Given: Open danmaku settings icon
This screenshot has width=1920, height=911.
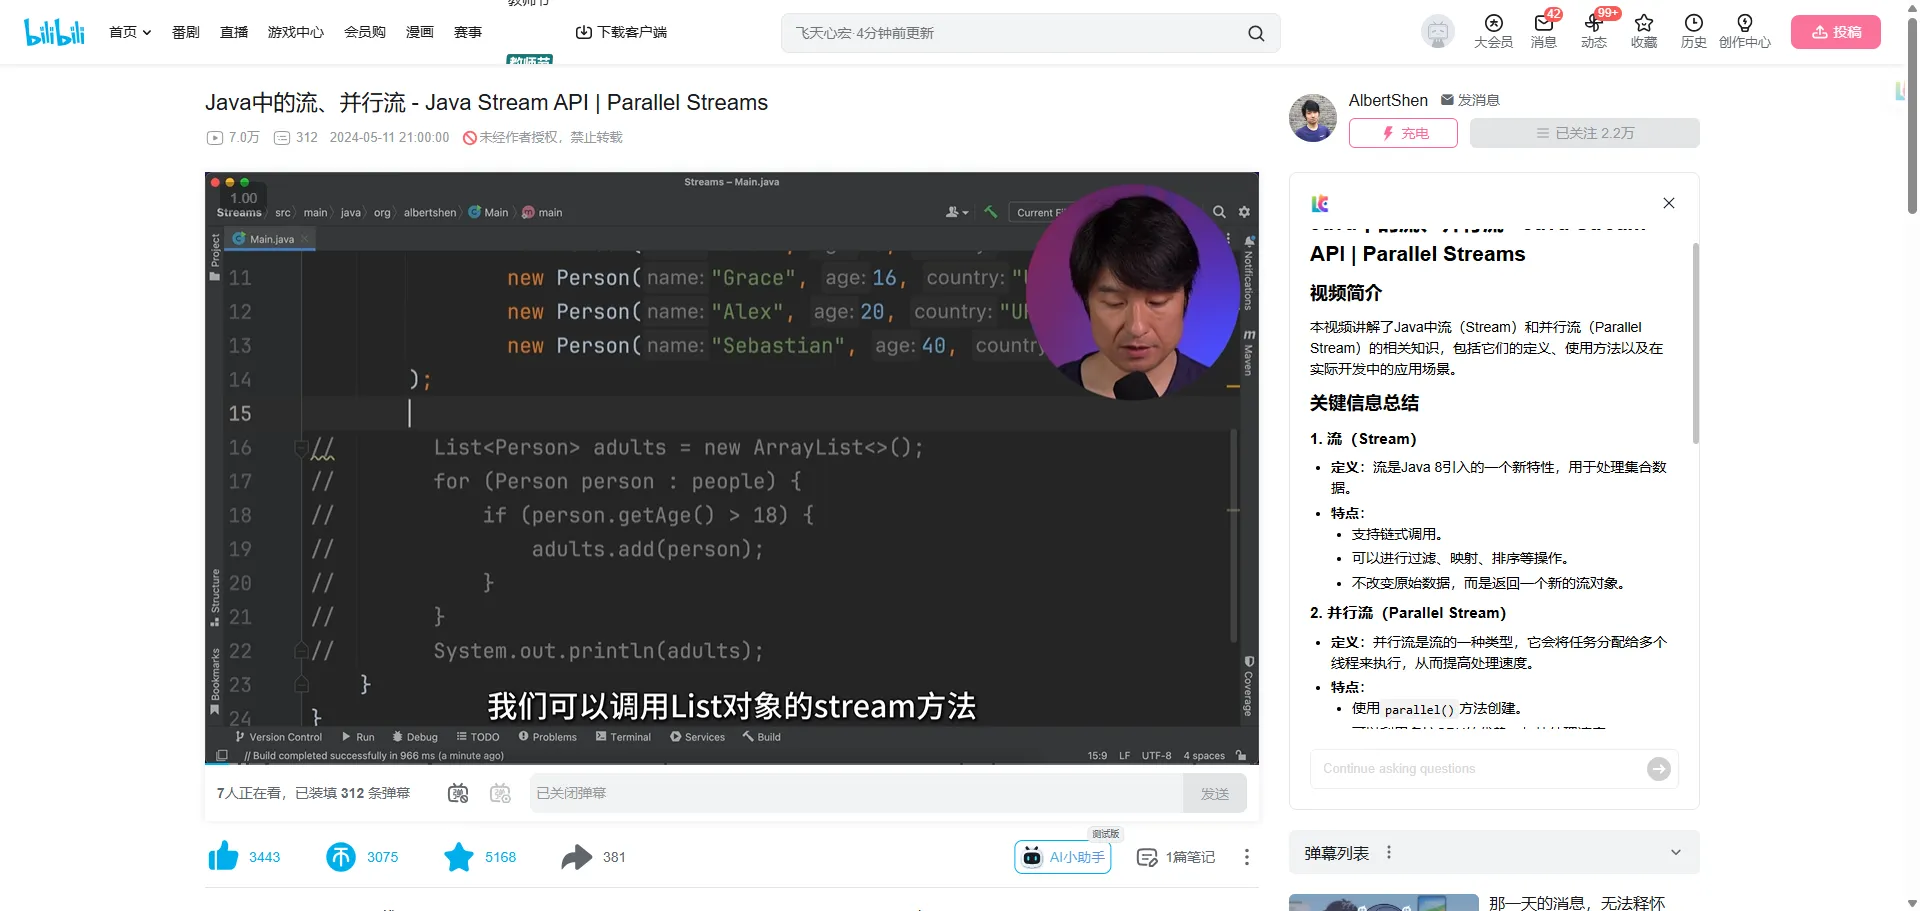Looking at the screenshot, I should point(500,793).
